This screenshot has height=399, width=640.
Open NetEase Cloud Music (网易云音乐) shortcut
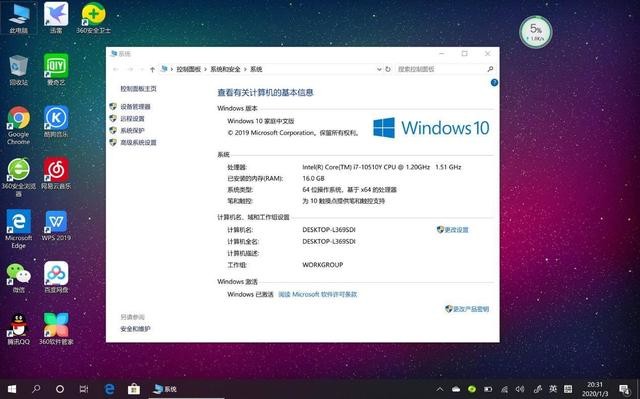tap(56, 173)
